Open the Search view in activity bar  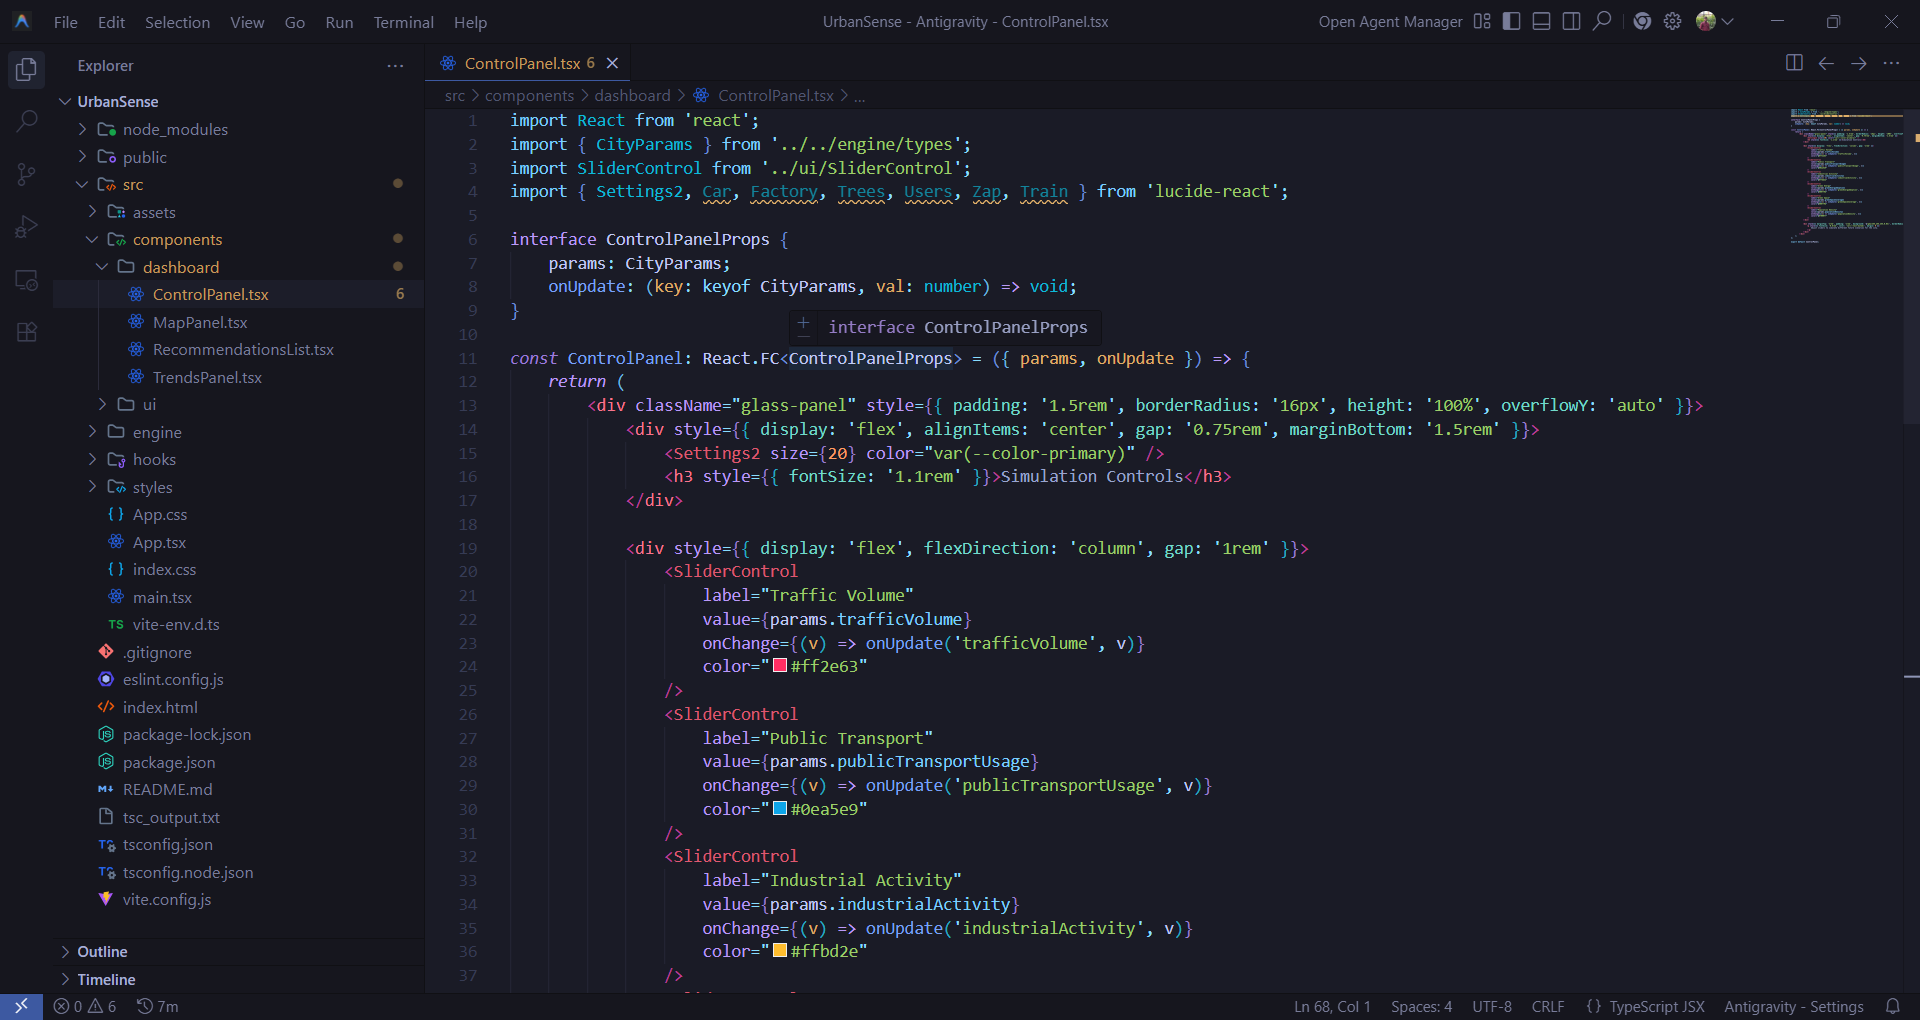[x=27, y=122]
